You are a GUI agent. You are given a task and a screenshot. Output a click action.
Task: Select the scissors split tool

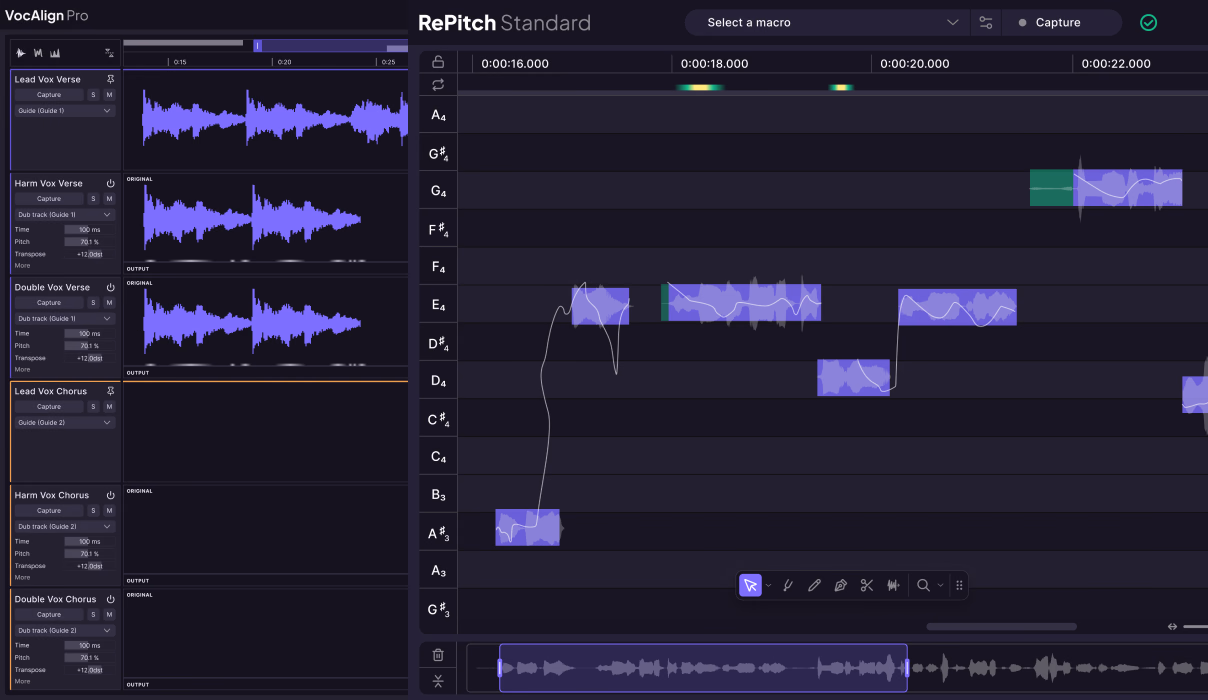[x=867, y=586]
